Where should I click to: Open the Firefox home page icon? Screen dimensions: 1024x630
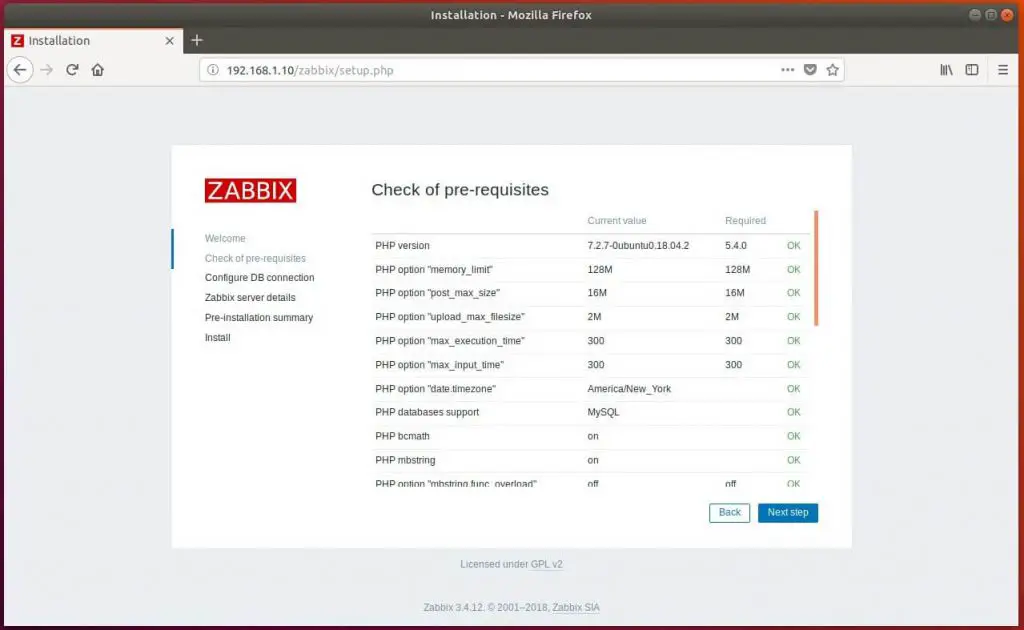point(97,70)
